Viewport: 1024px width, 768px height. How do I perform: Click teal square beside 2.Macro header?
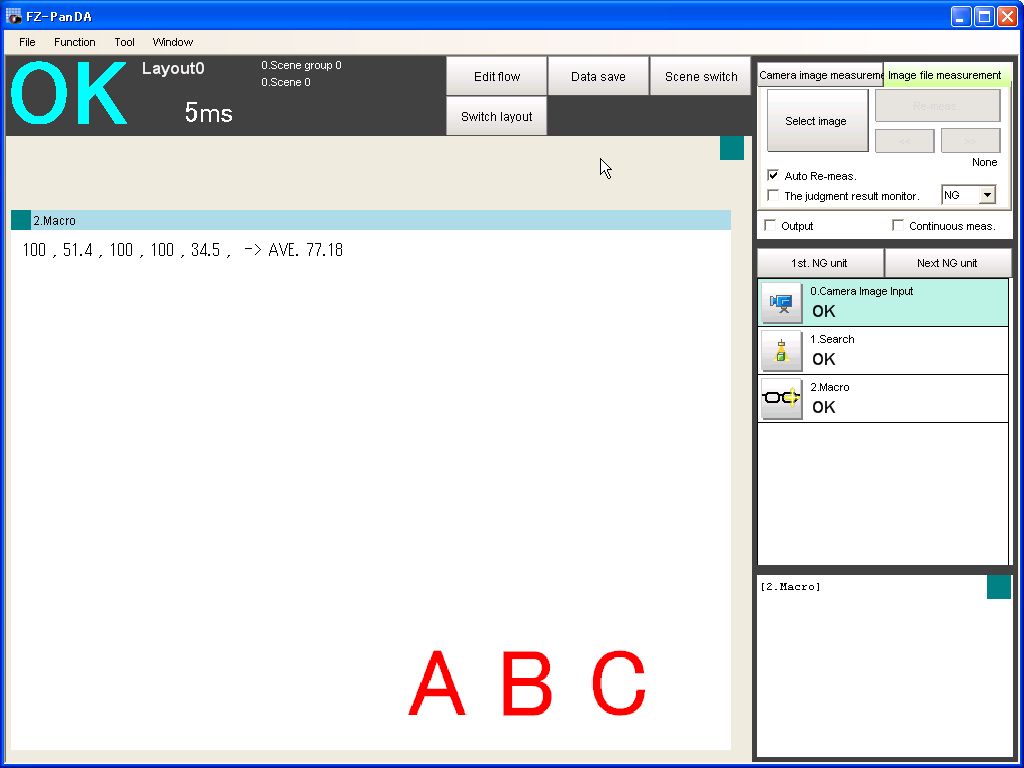pos(21,220)
